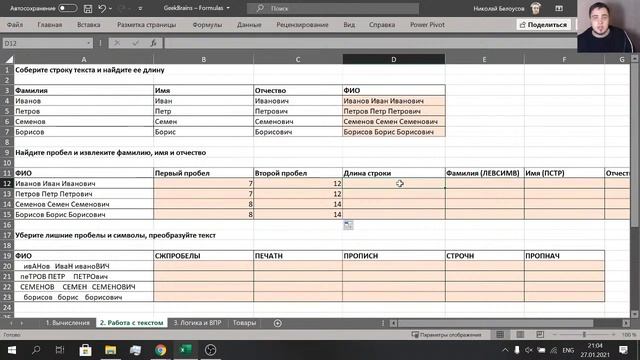Viewport: 640px width, 360px height.
Task: Click the Save icon in title bar
Action: 88,8
